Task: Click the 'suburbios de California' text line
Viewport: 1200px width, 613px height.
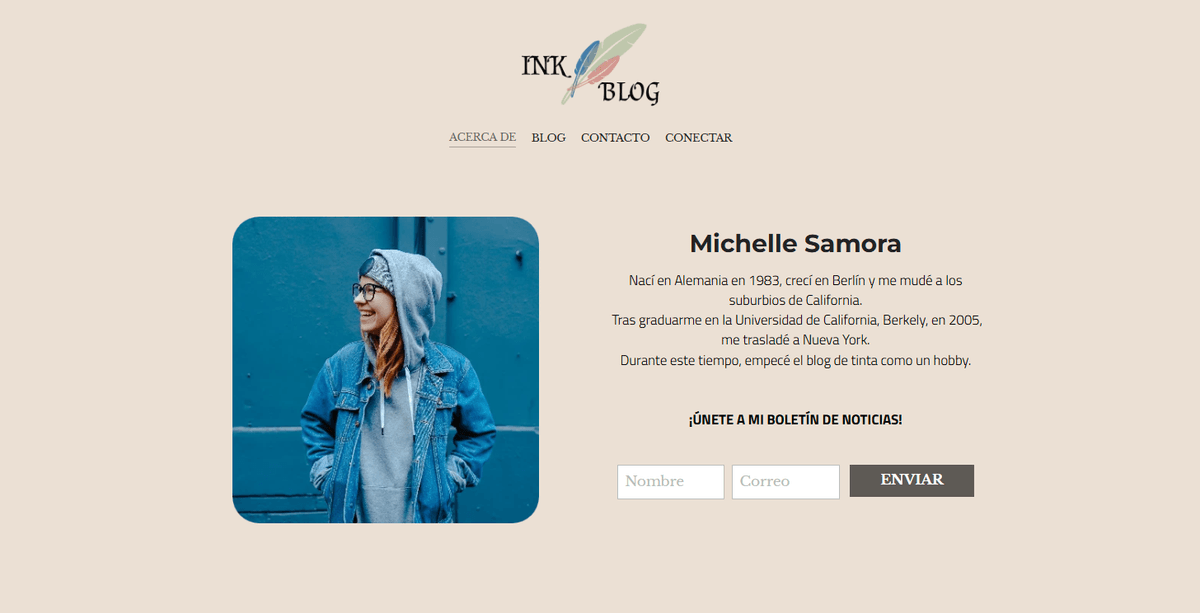Action: 795,300
